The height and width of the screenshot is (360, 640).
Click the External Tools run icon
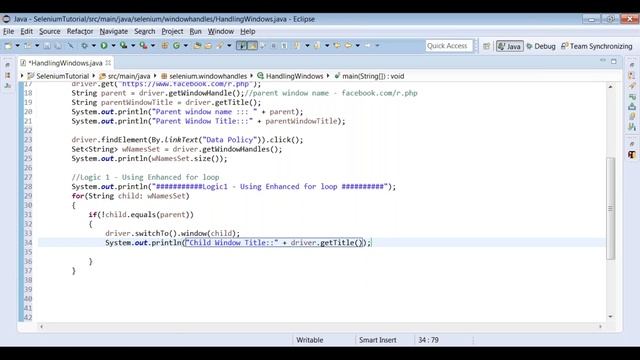(x=143, y=46)
